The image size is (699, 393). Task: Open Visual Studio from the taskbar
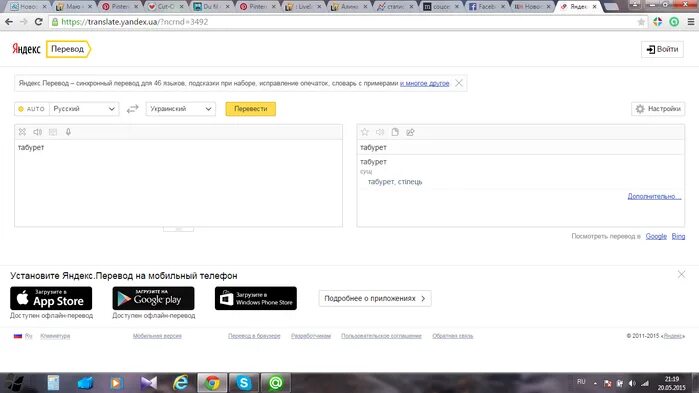click(148, 383)
